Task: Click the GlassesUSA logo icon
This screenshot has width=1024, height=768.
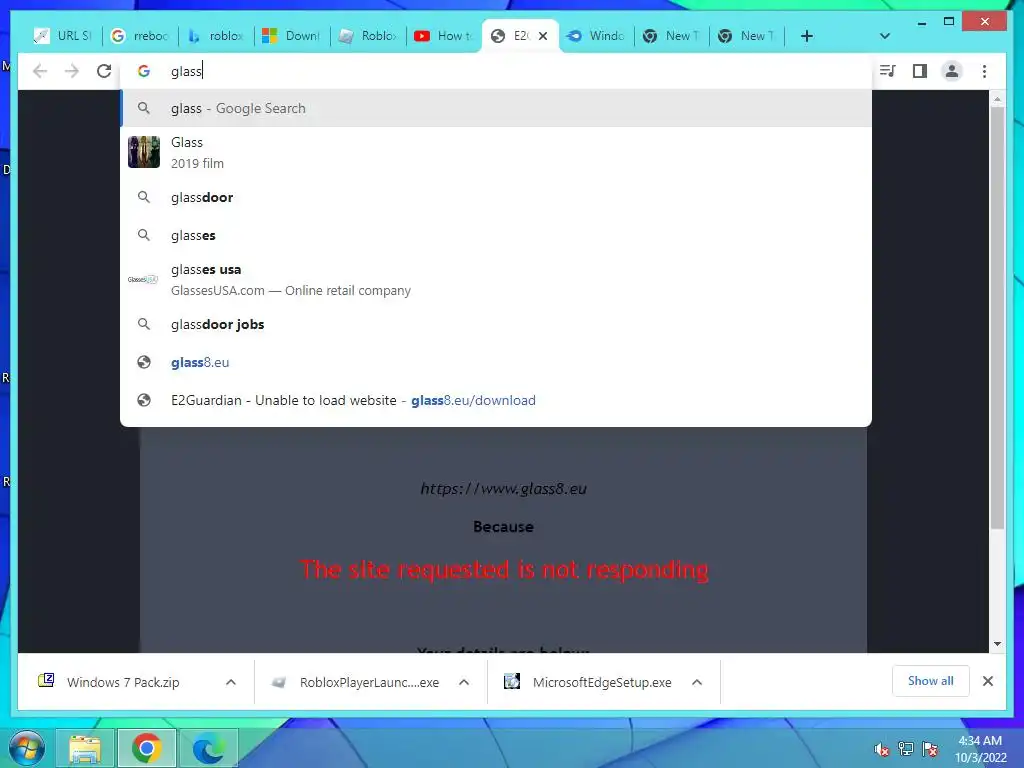Action: point(143,280)
